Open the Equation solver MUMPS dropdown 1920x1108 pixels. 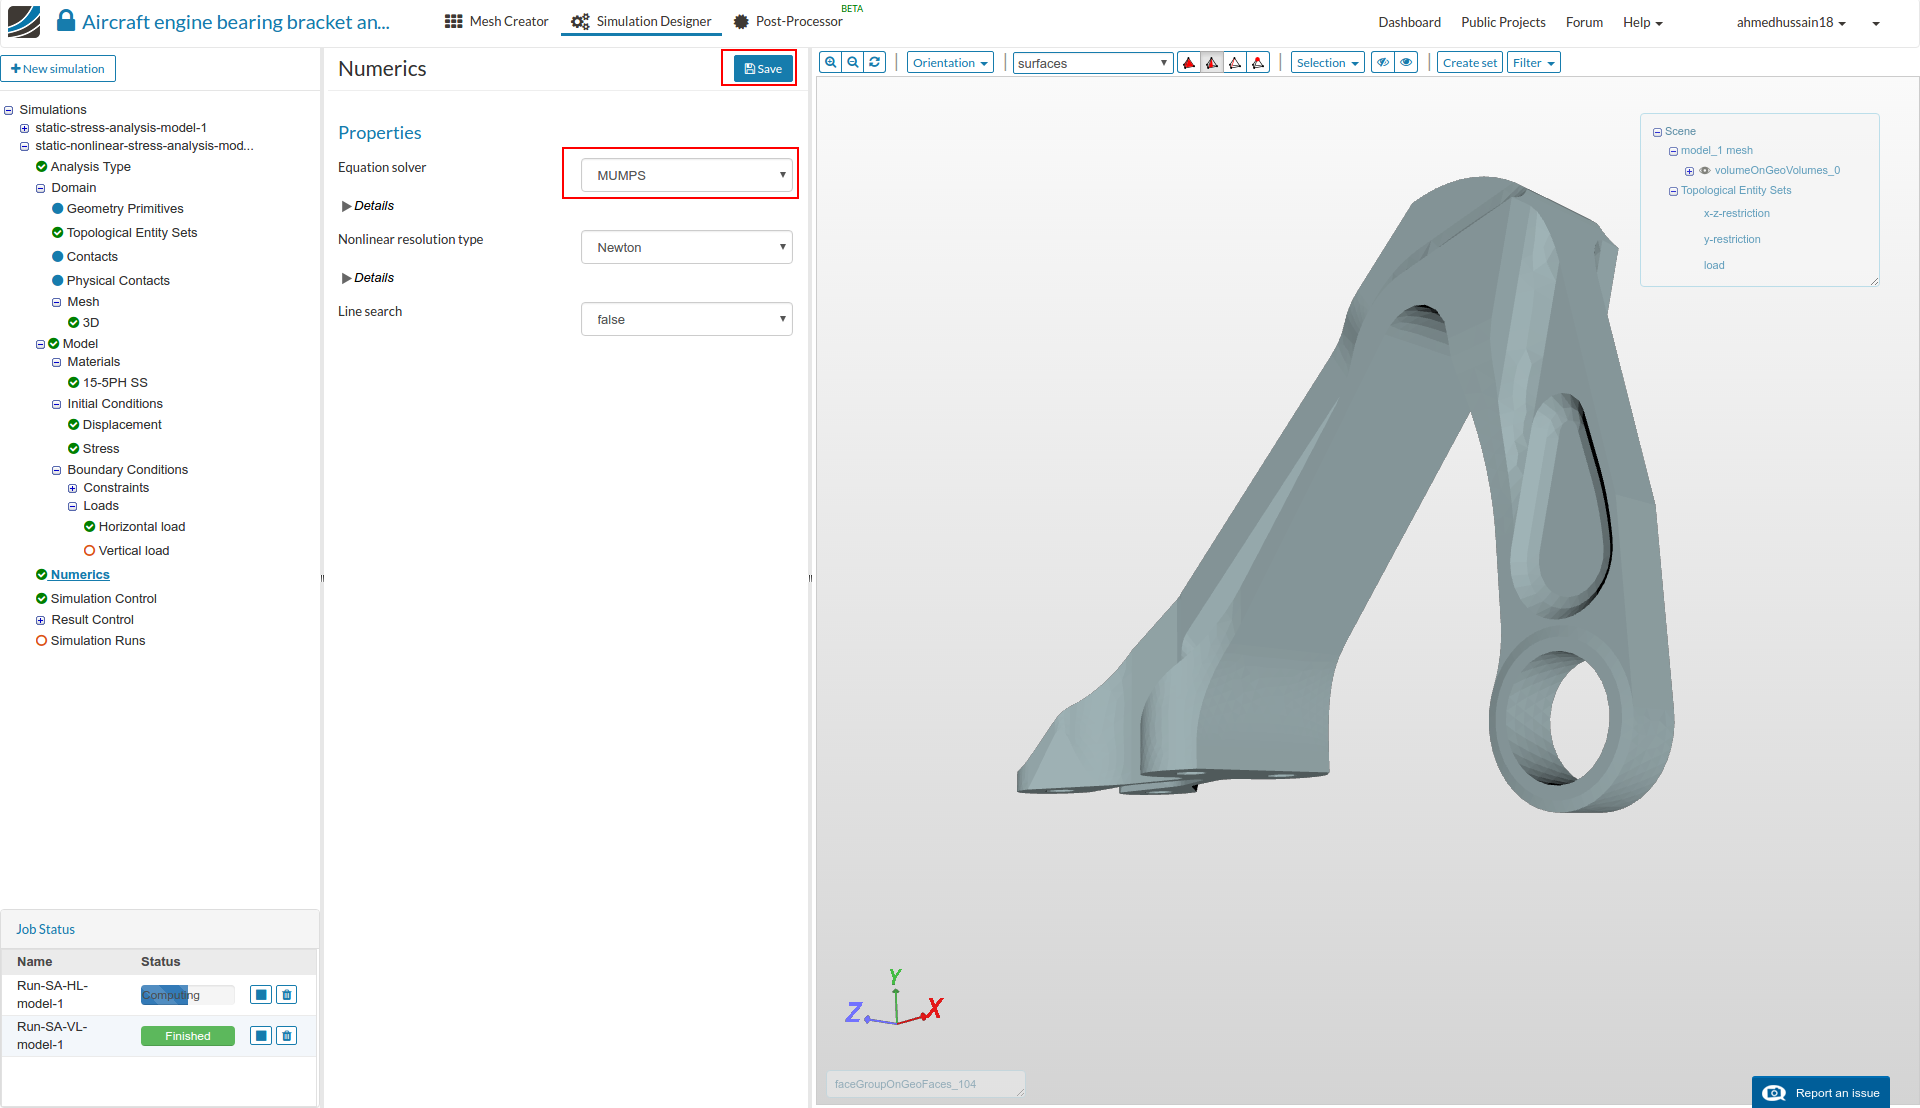[687, 175]
